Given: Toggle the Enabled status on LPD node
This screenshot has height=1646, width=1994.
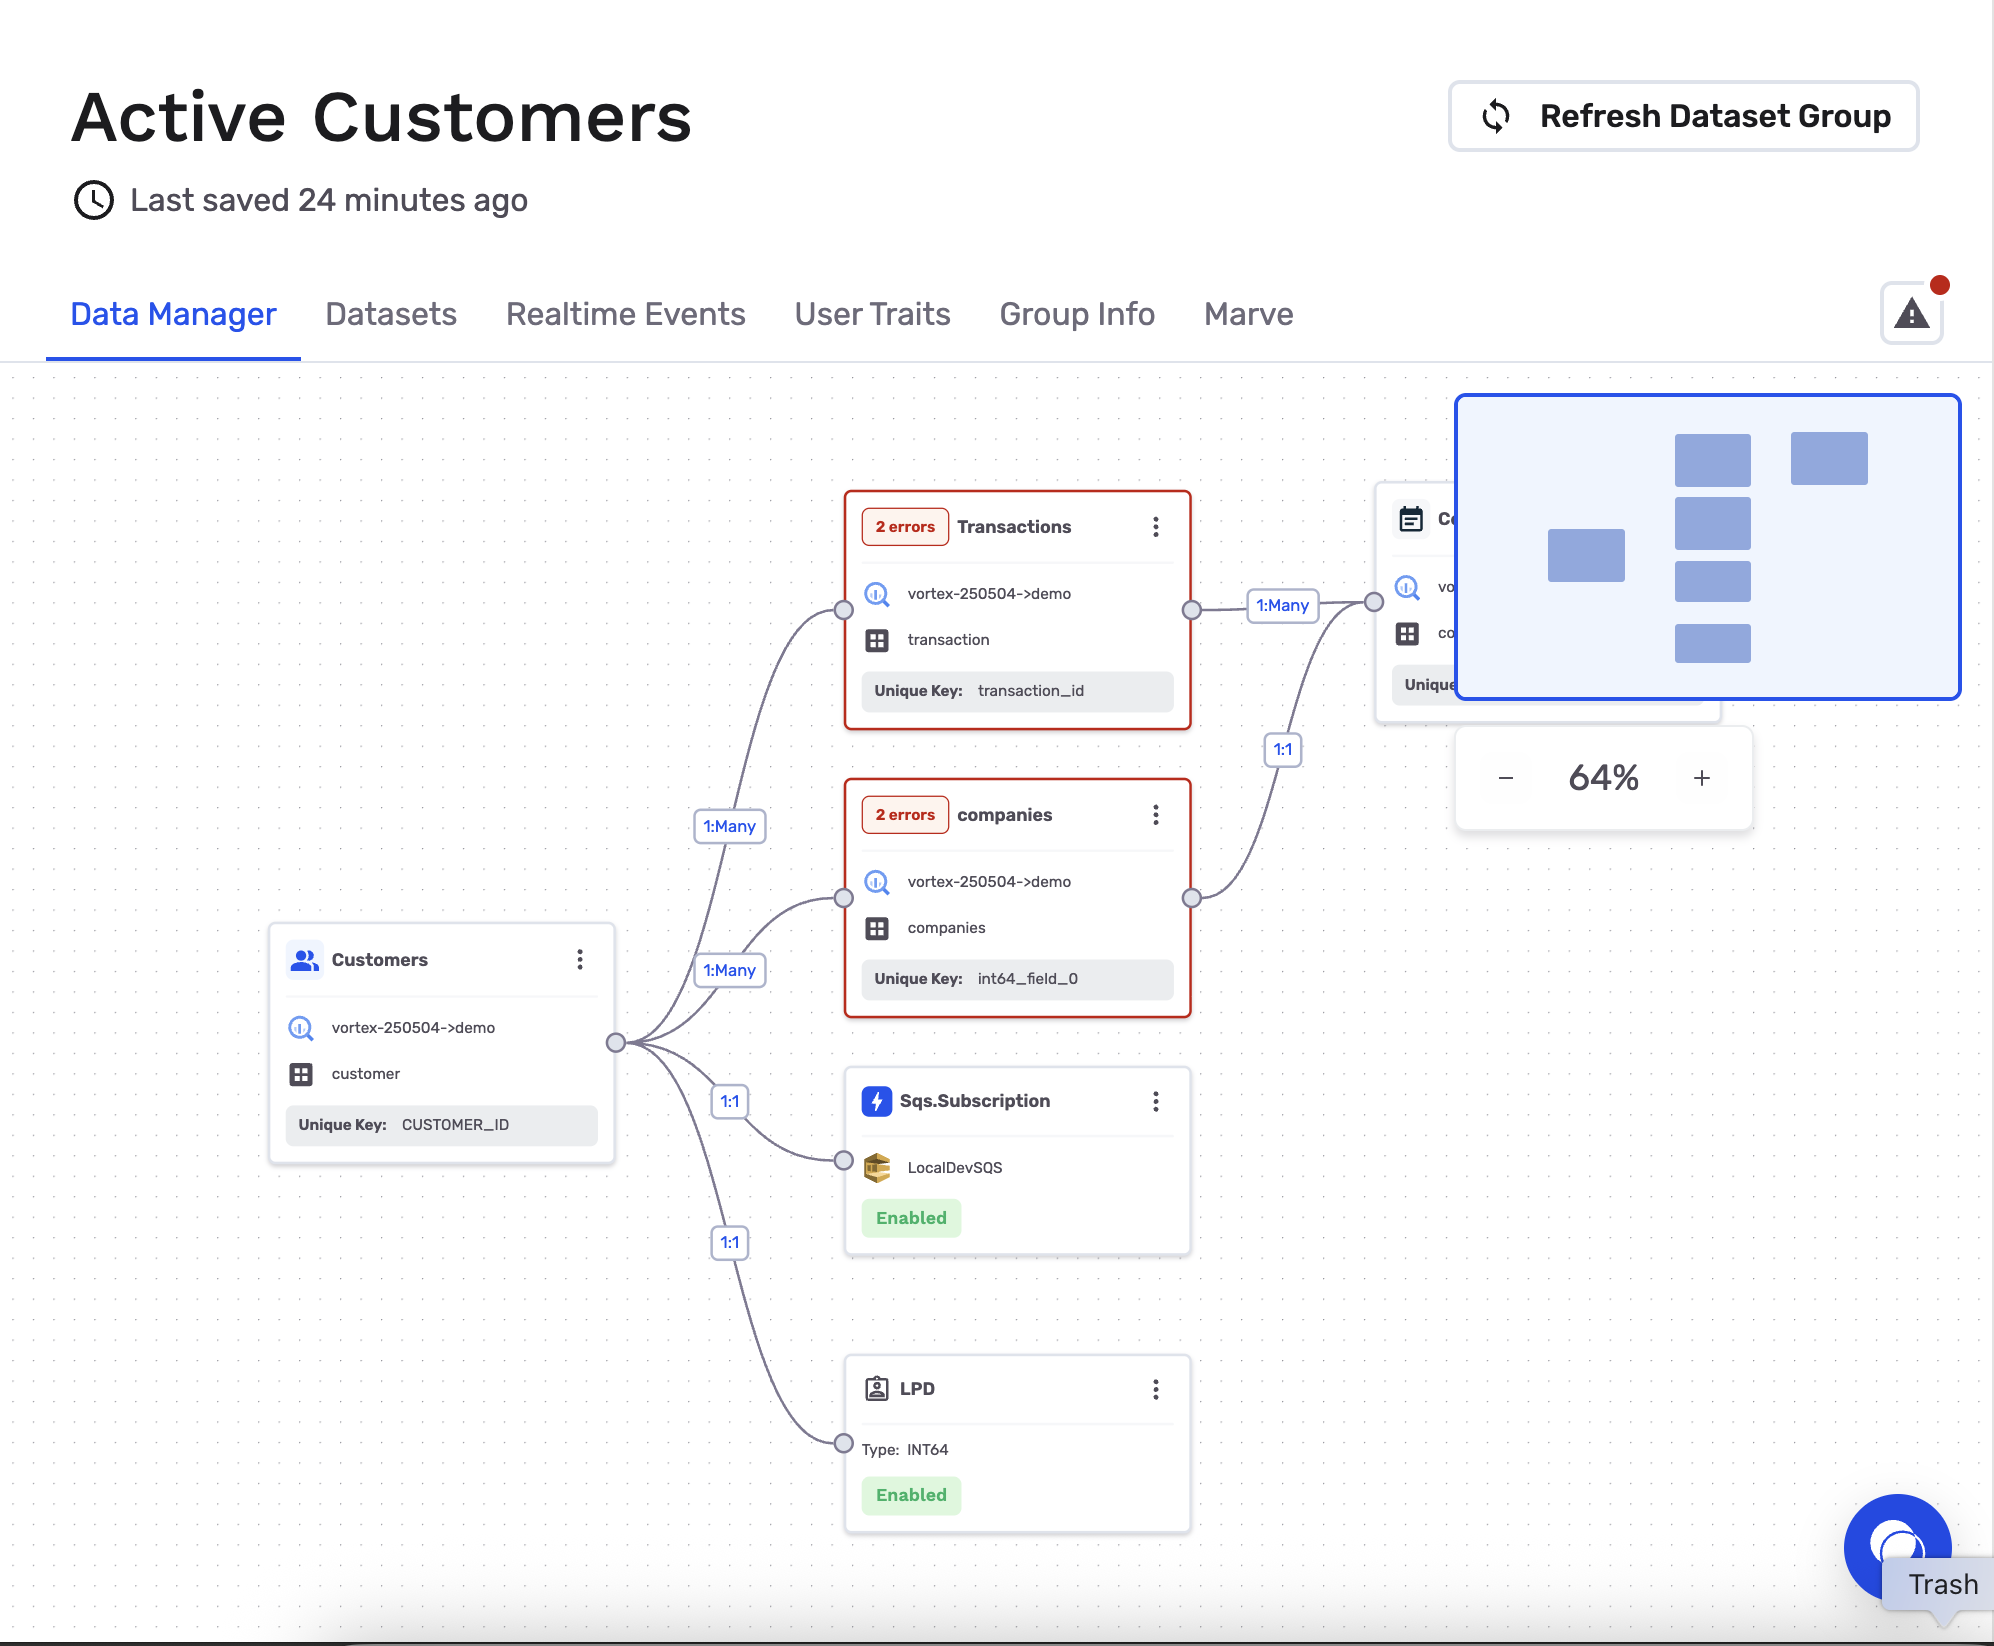Looking at the screenshot, I should [x=910, y=1495].
